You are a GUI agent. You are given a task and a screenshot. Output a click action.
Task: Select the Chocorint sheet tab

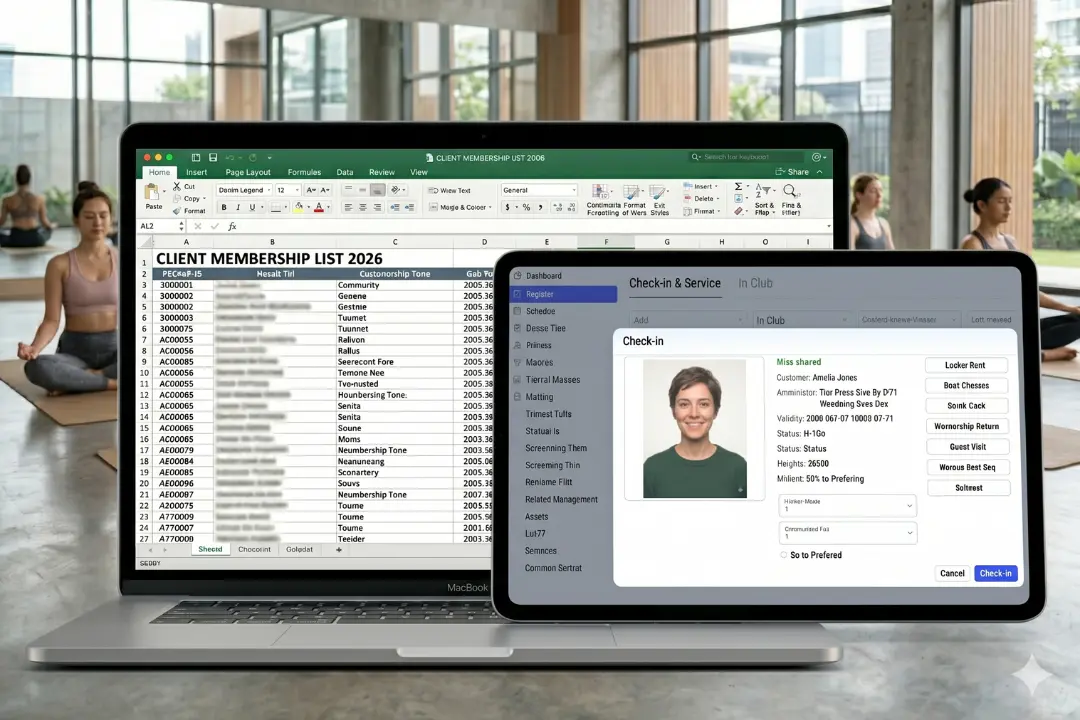click(254, 549)
